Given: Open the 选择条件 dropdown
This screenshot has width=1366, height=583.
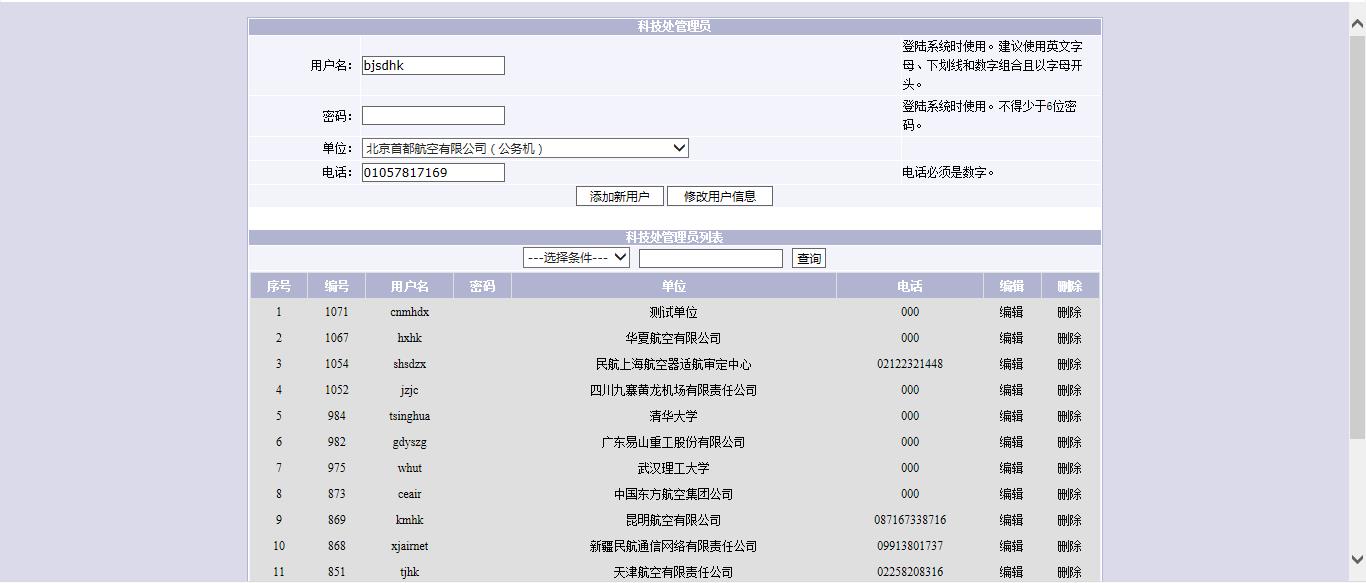Looking at the screenshot, I should (576, 258).
